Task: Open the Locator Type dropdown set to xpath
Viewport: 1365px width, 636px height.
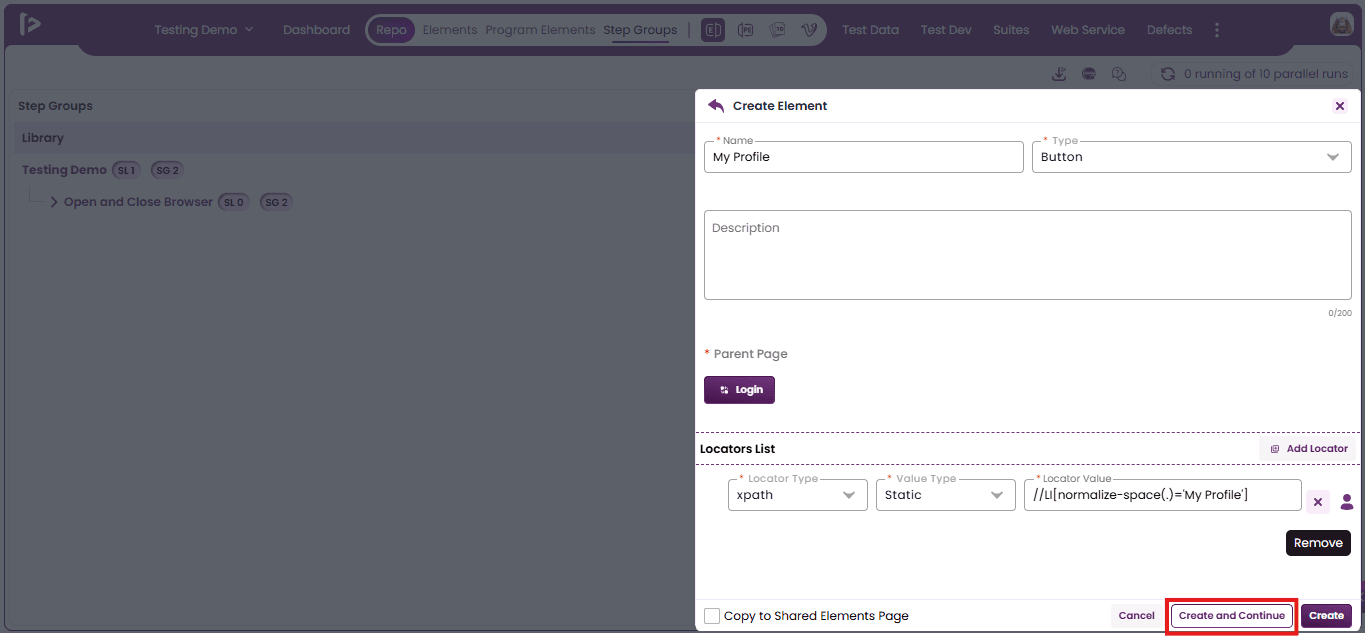Action: coord(797,495)
